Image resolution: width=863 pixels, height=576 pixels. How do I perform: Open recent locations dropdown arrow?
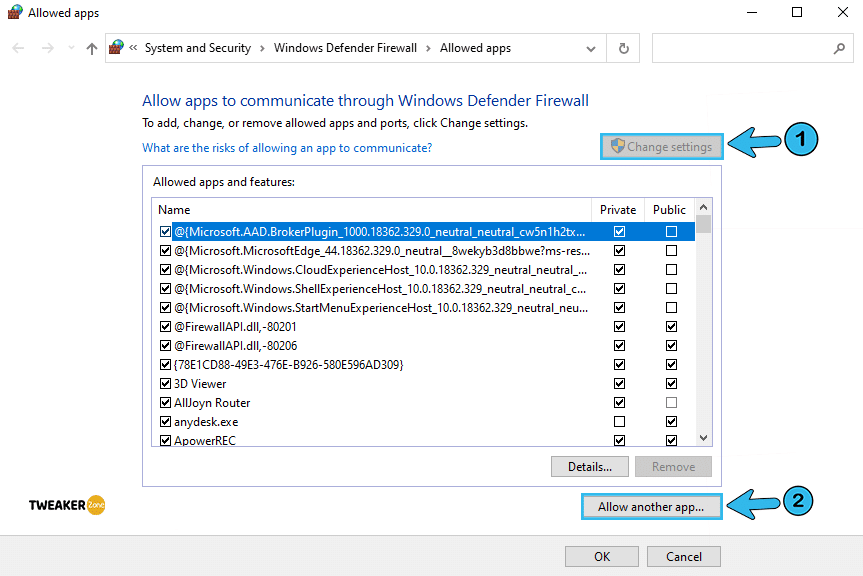click(71, 48)
